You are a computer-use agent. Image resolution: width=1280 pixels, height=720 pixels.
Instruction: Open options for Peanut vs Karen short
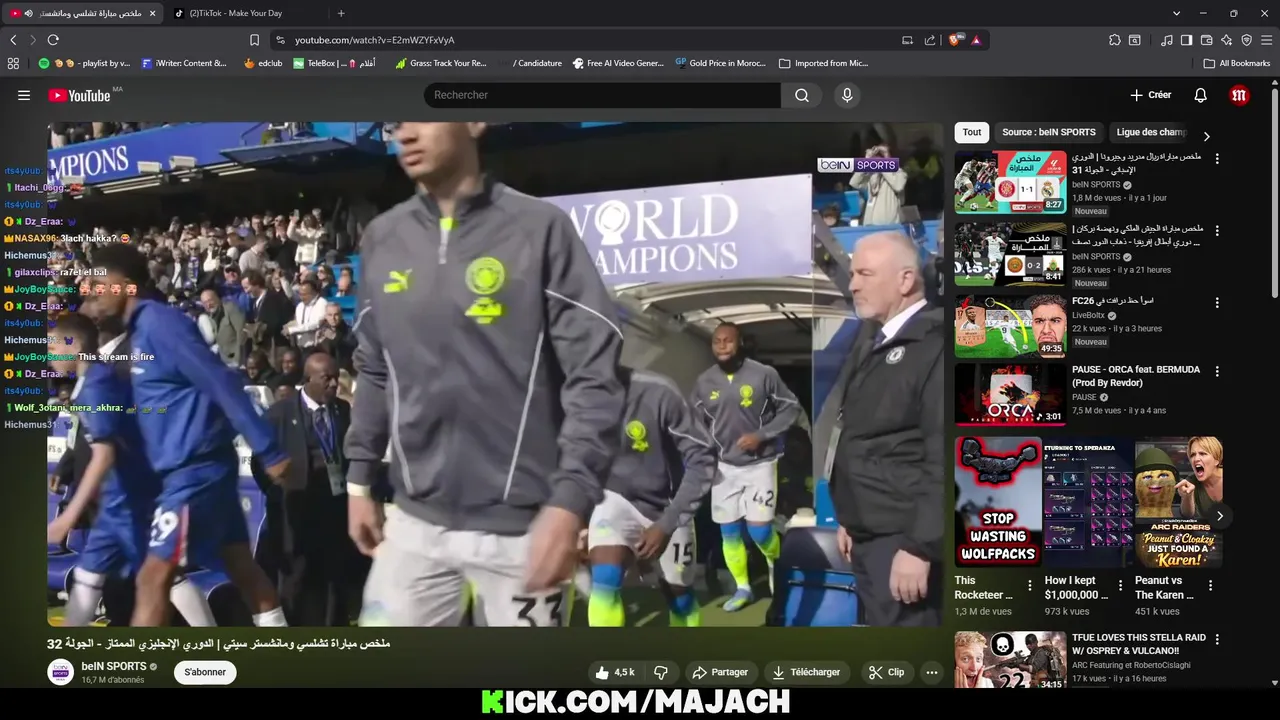point(1210,586)
